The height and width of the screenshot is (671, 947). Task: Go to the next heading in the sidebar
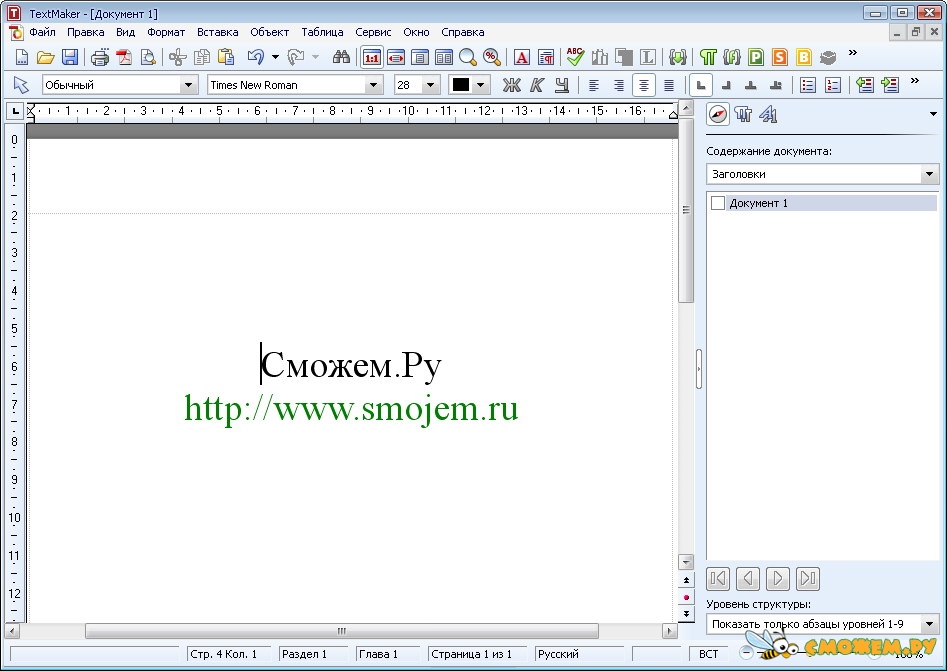tap(777, 579)
